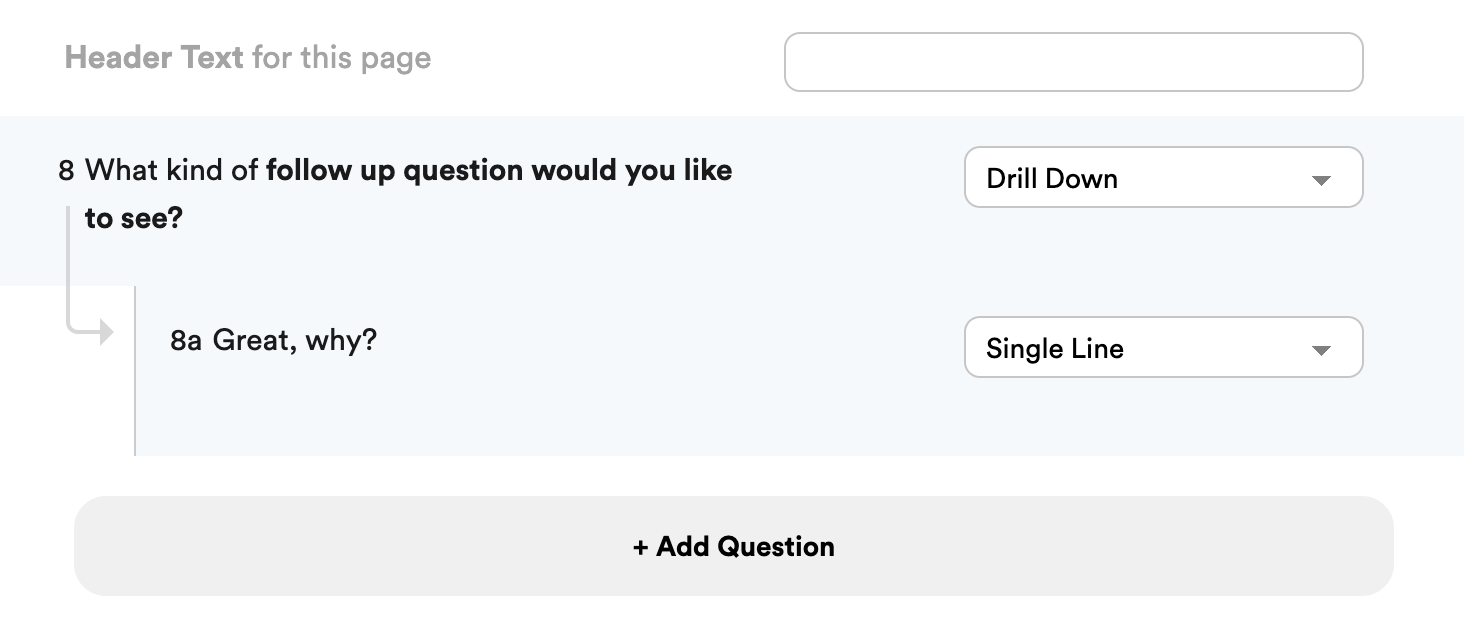
Task: Click the arrow on the Single Line dropdown
Action: pos(1321,351)
